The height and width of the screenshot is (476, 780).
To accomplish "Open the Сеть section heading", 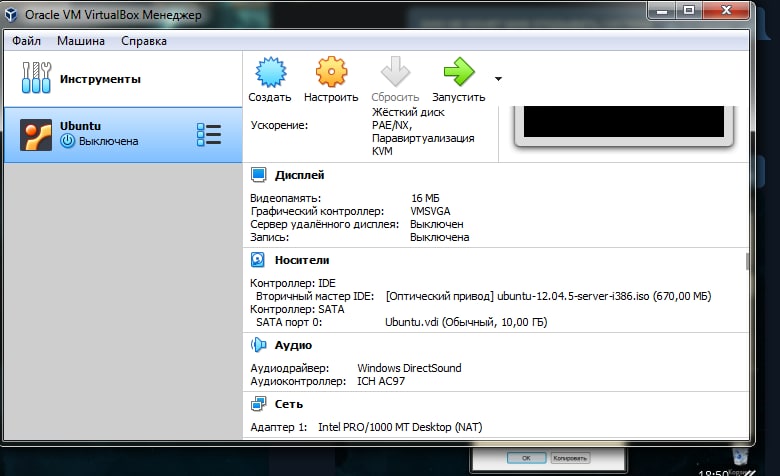I will pyautogui.click(x=289, y=404).
